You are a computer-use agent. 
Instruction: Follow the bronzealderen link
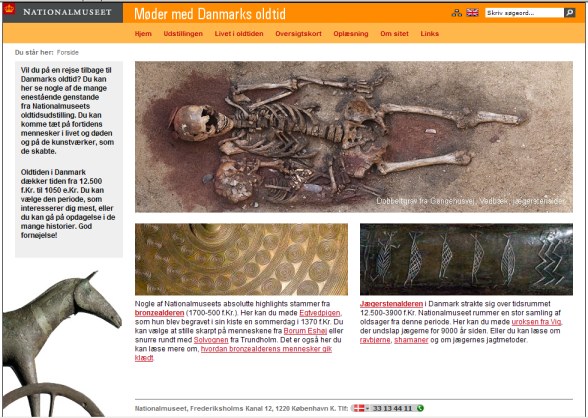tap(159, 313)
